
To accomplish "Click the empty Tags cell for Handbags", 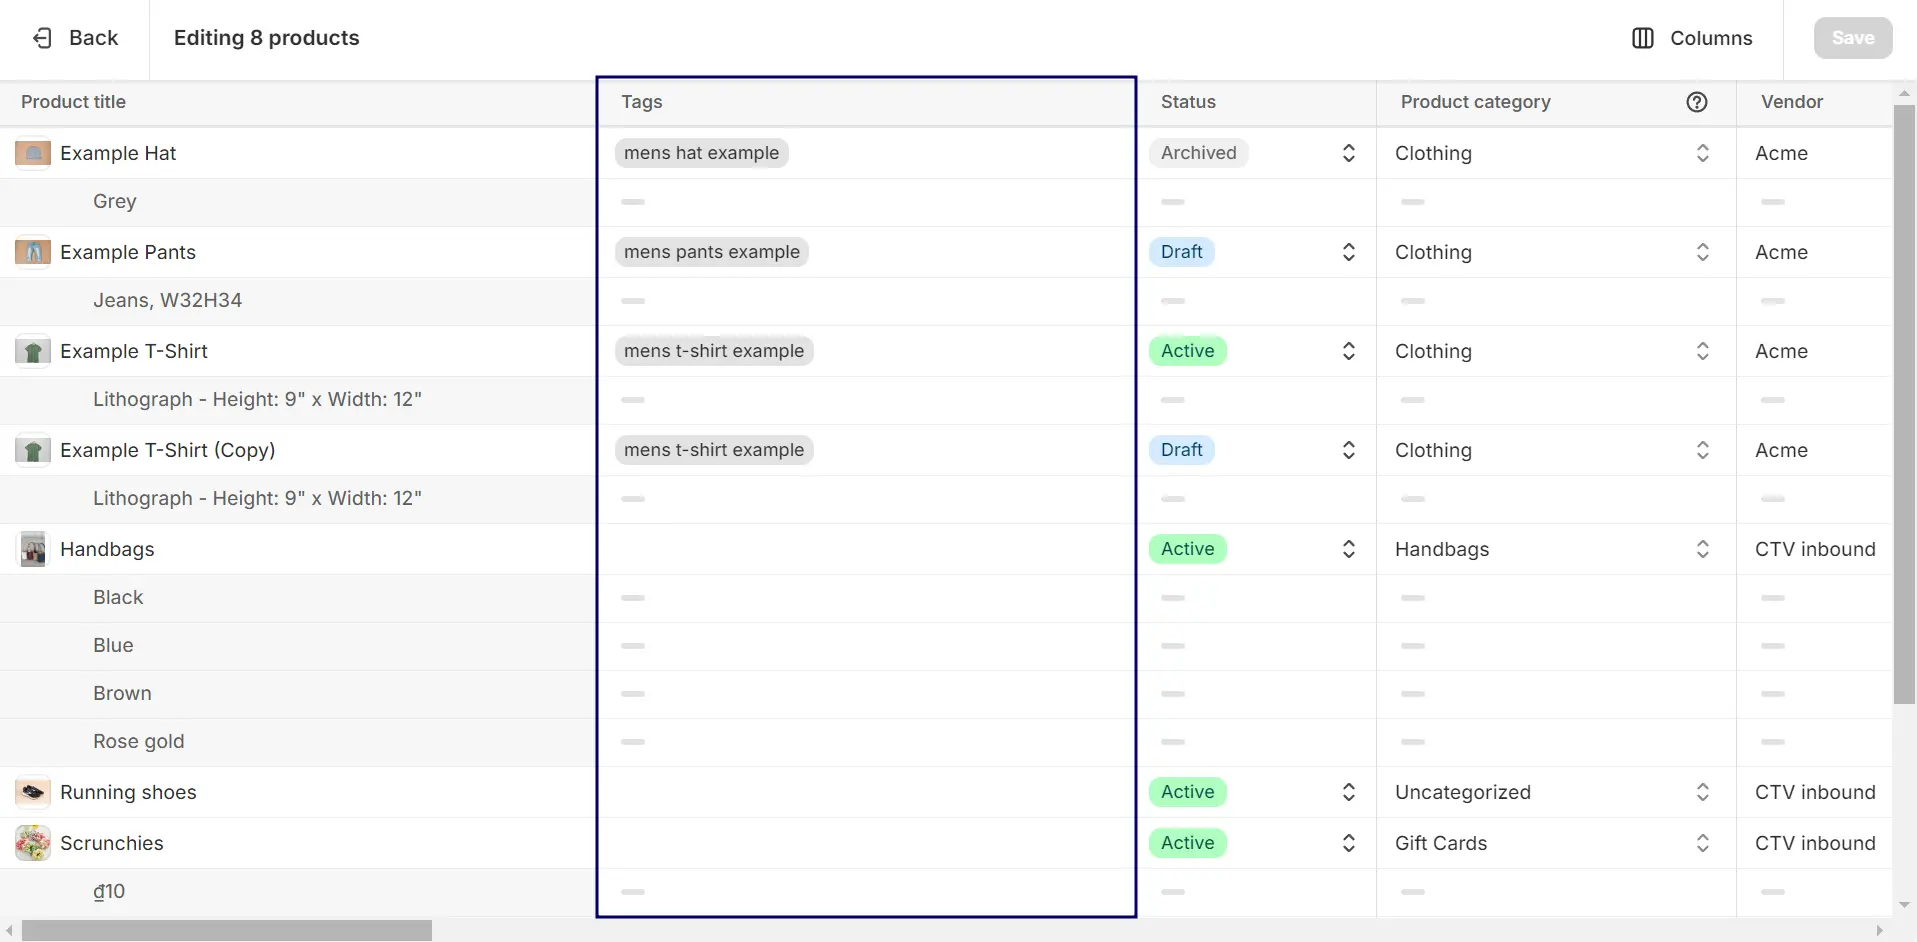I will [866, 549].
